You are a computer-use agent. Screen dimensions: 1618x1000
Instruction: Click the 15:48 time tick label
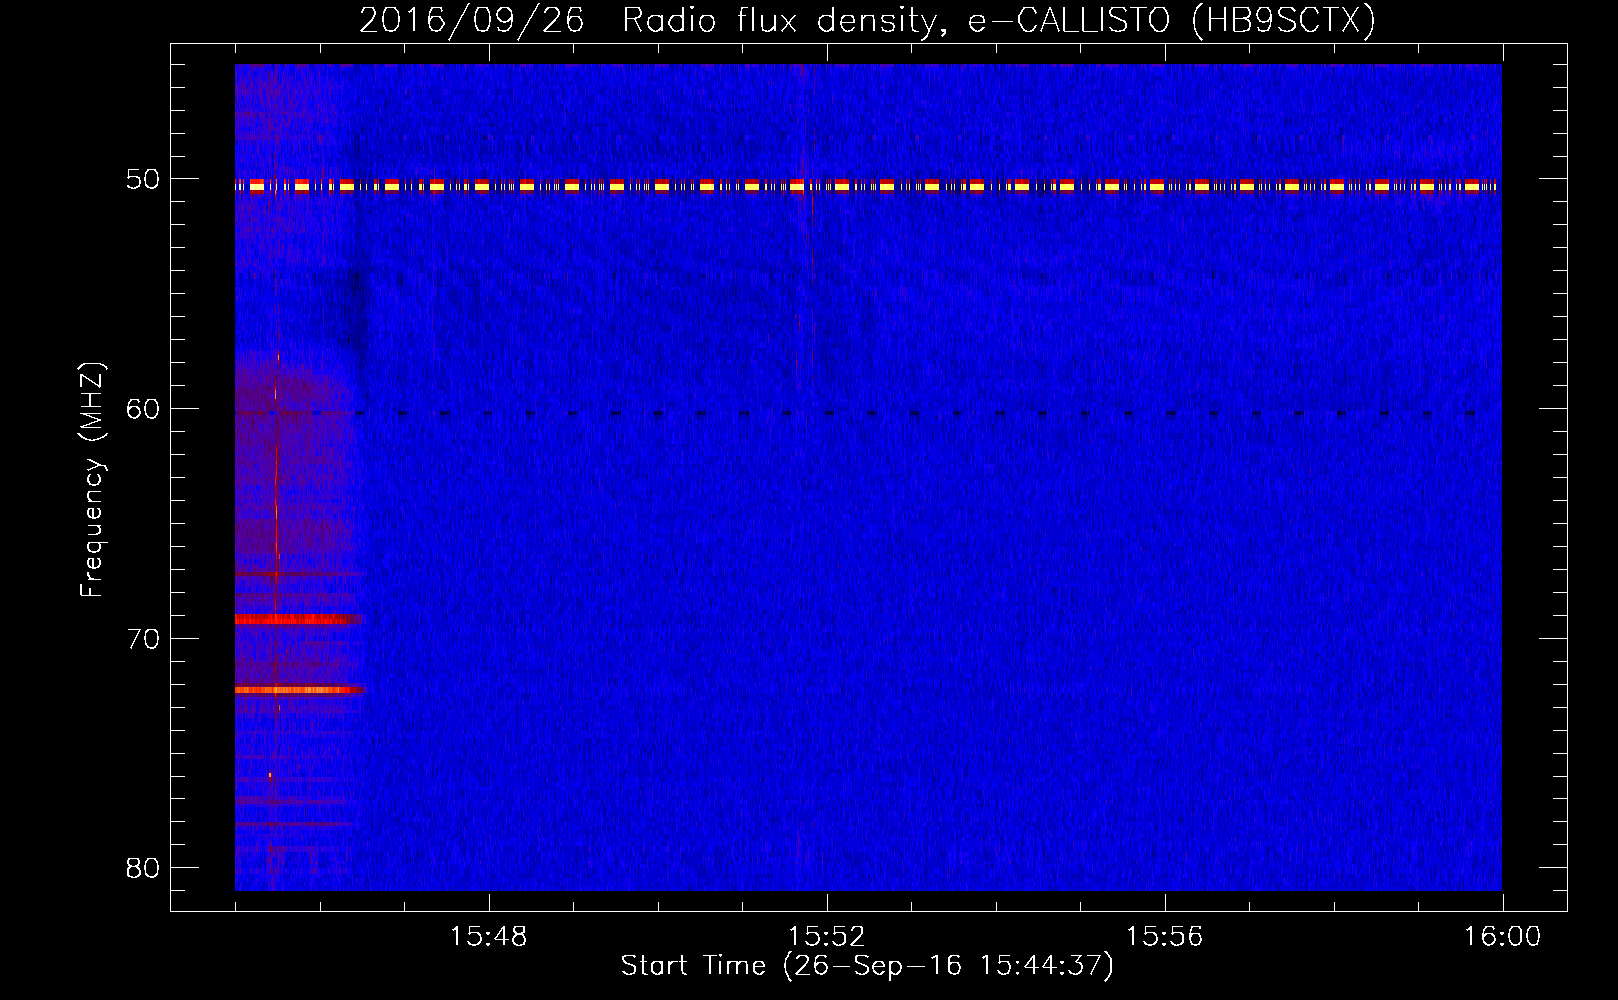[488, 937]
